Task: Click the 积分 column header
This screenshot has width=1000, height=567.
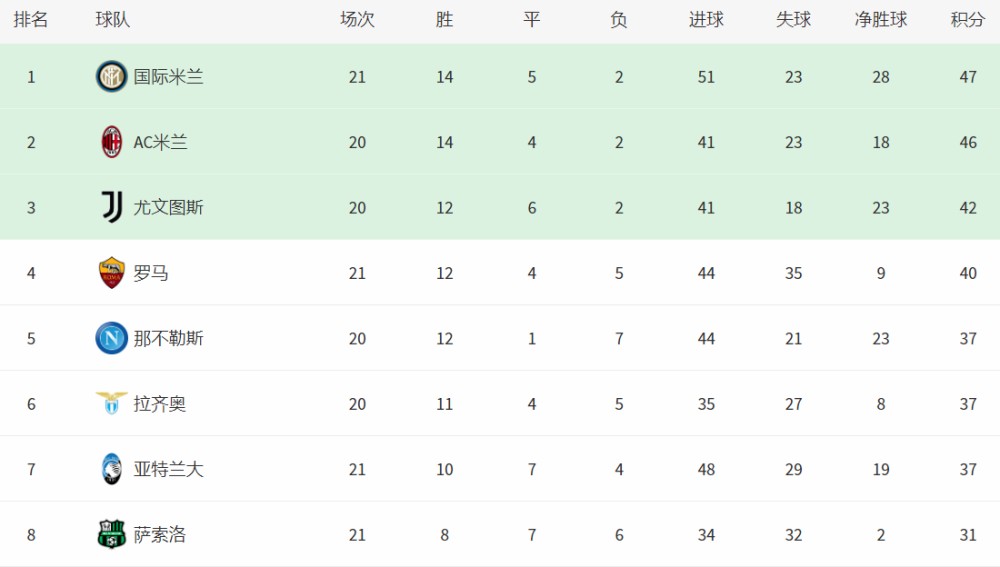Action: [x=967, y=20]
